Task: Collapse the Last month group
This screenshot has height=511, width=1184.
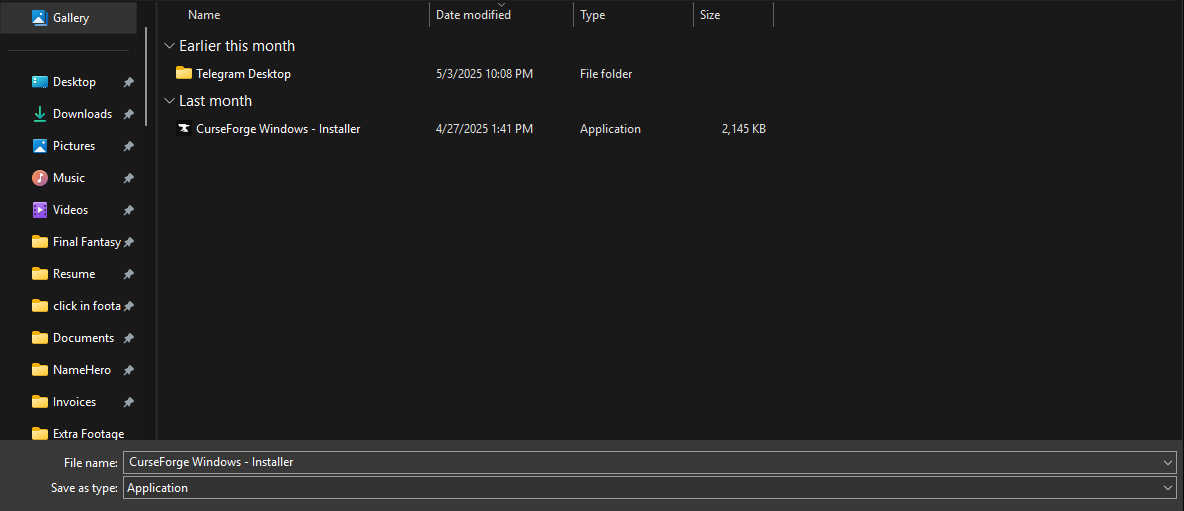Action: (x=169, y=101)
